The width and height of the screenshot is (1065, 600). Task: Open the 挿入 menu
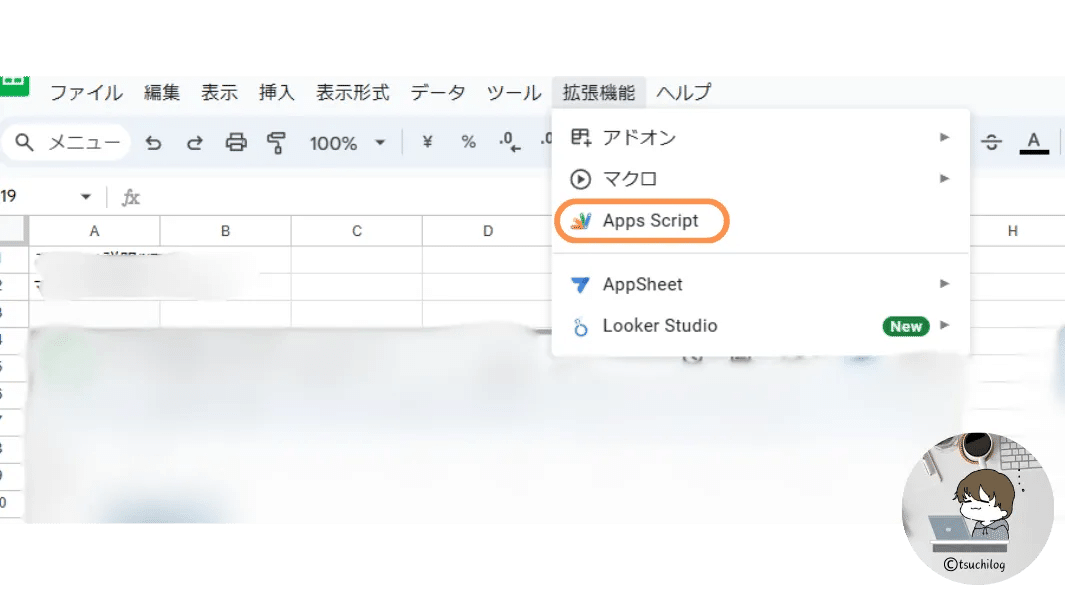coord(276,92)
